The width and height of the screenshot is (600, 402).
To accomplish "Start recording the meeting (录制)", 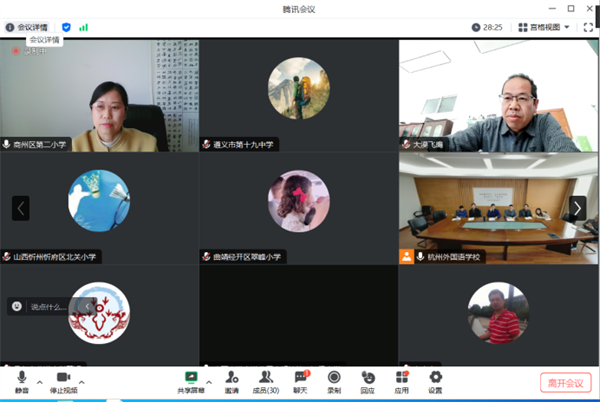I will [334, 380].
